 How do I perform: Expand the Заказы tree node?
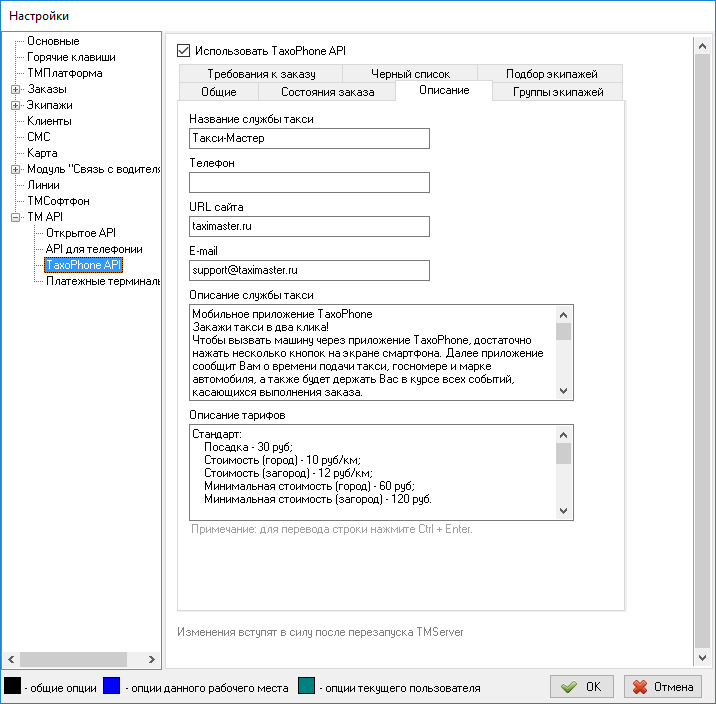[x=15, y=89]
